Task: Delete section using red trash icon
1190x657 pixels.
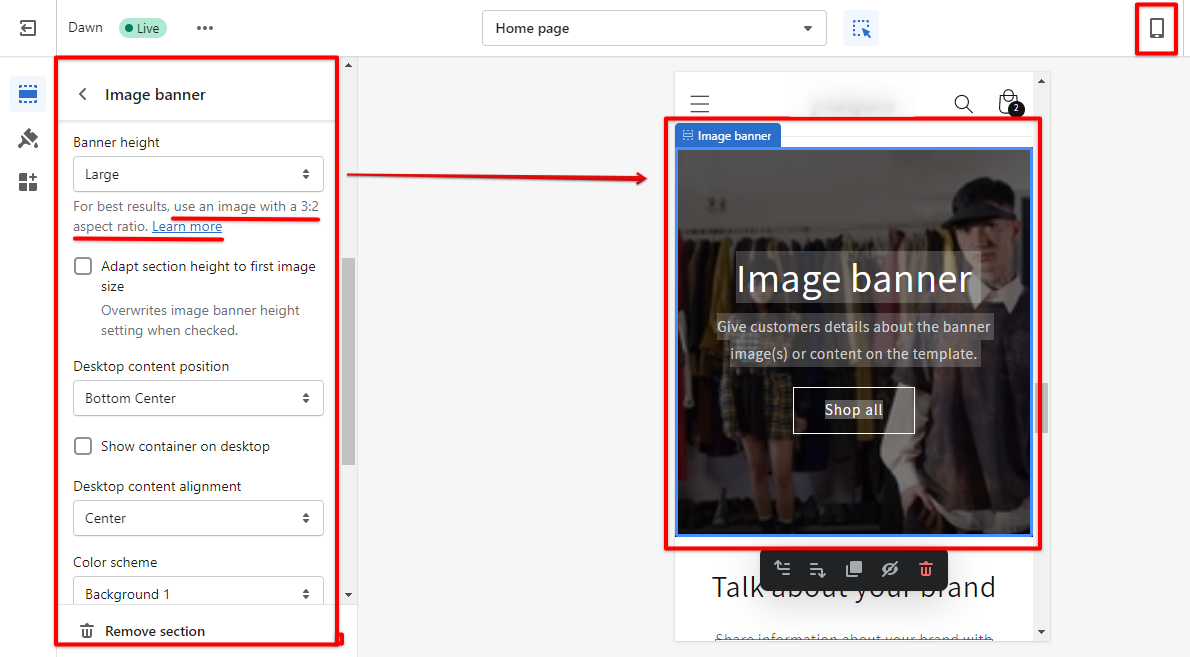Action: pos(926,569)
